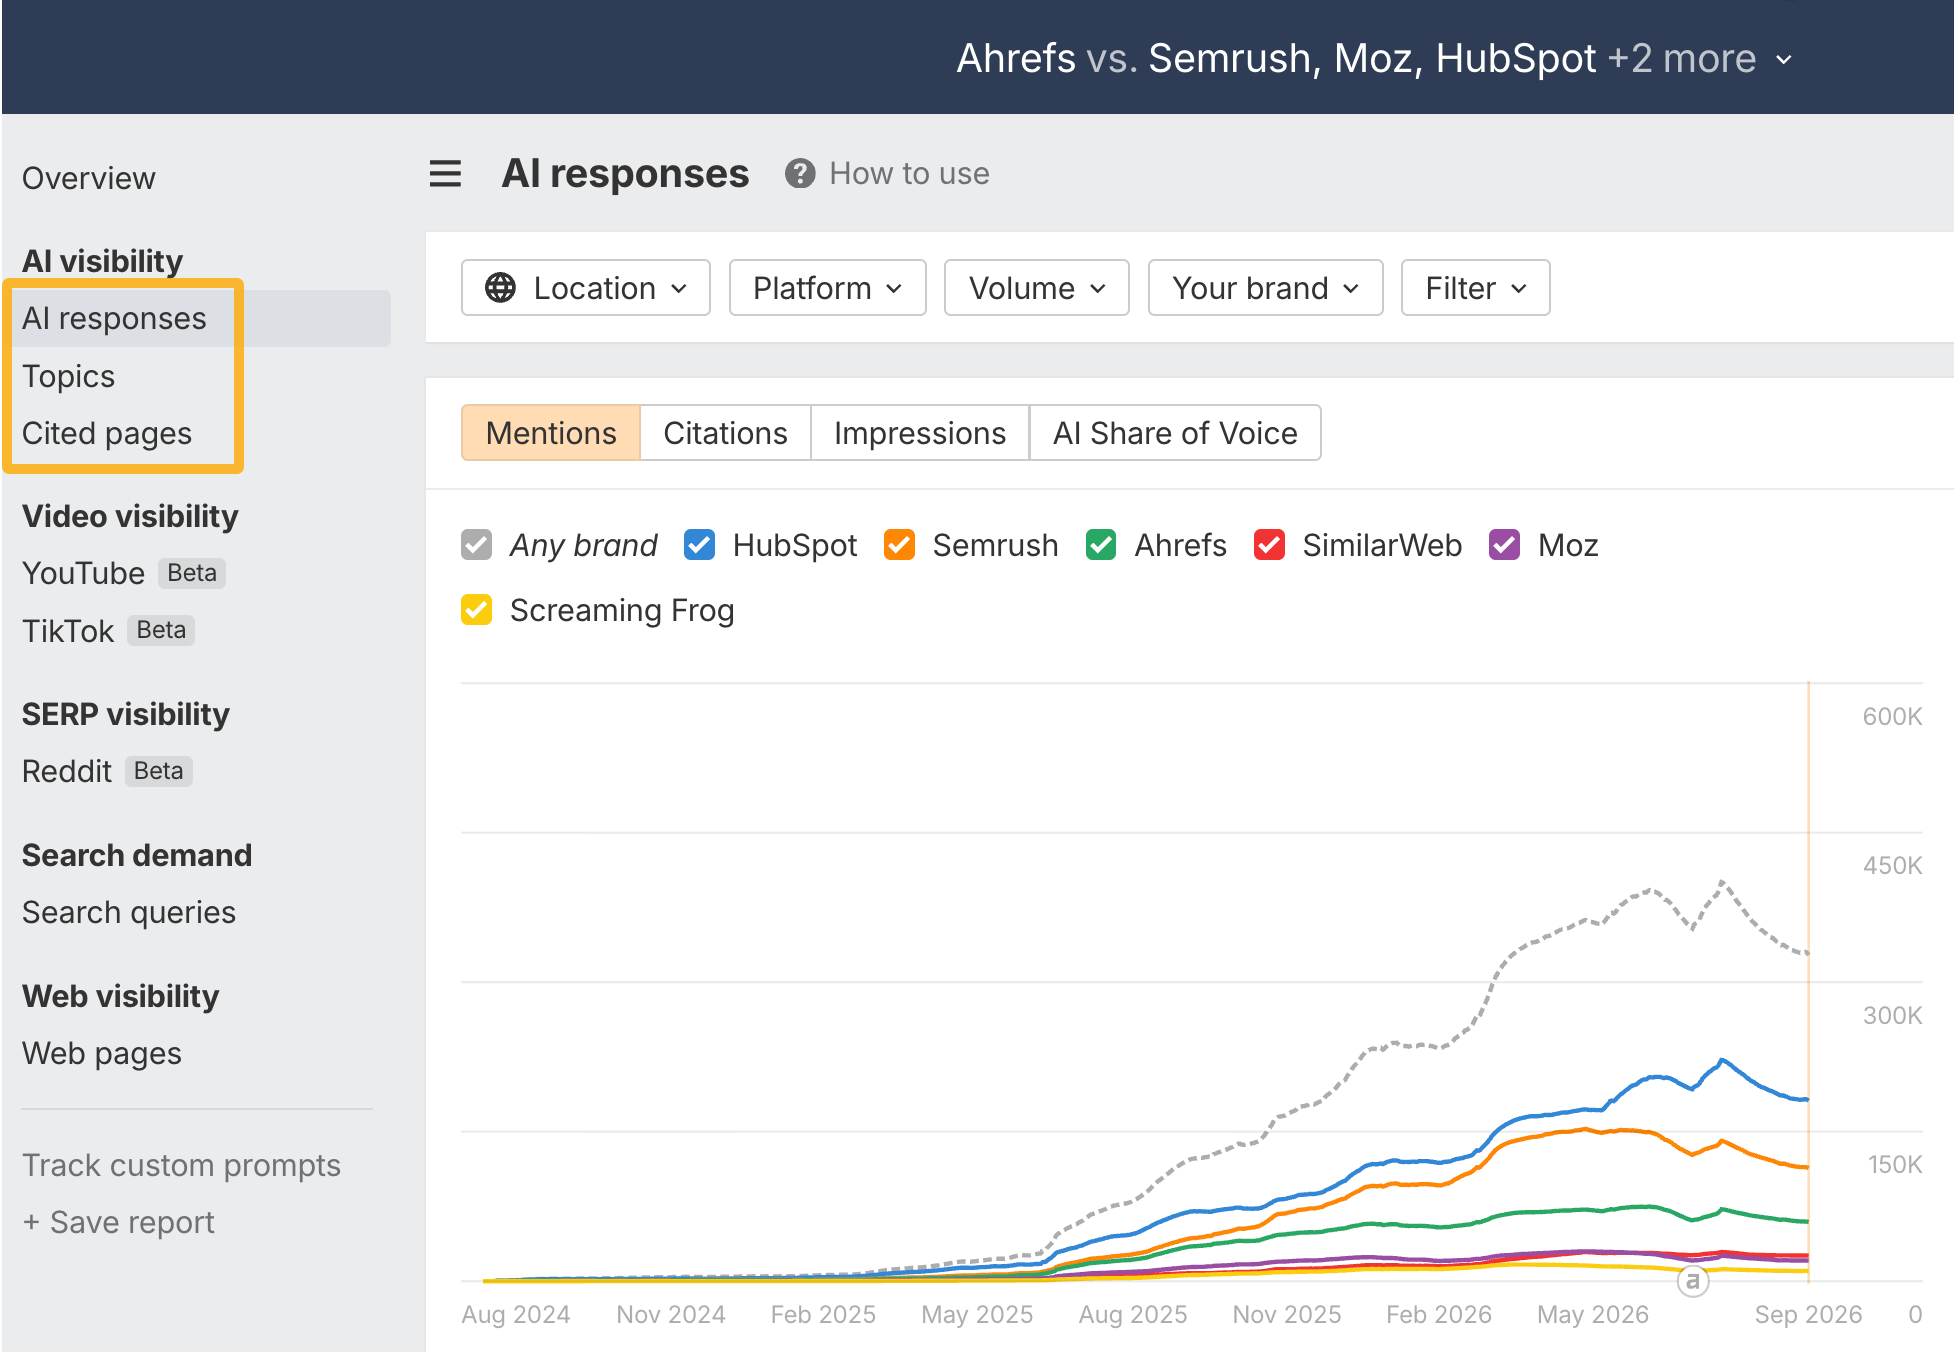Image resolution: width=1954 pixels, height=1352 pixels.
Task: Select the Mentions tab
Action: tap(551, 433)
